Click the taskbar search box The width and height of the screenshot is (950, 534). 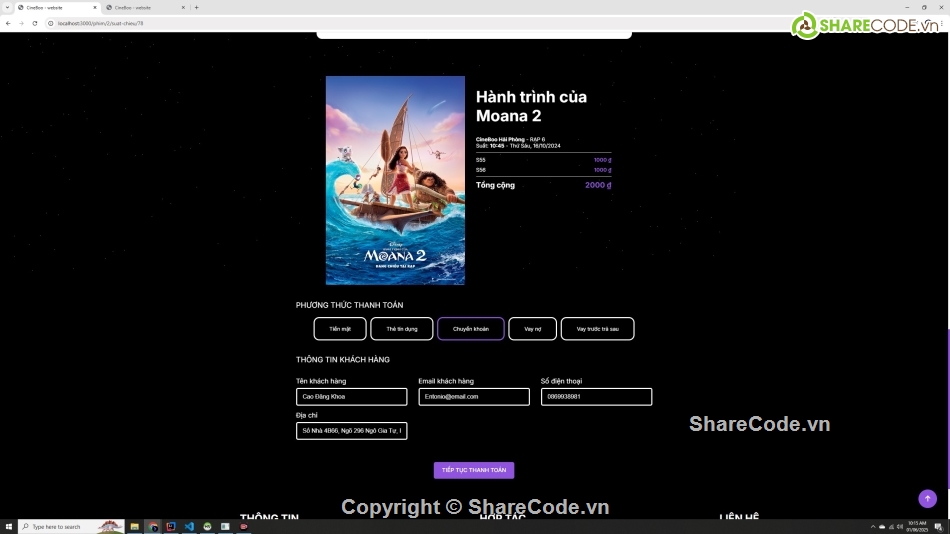(x=71, y=527)
